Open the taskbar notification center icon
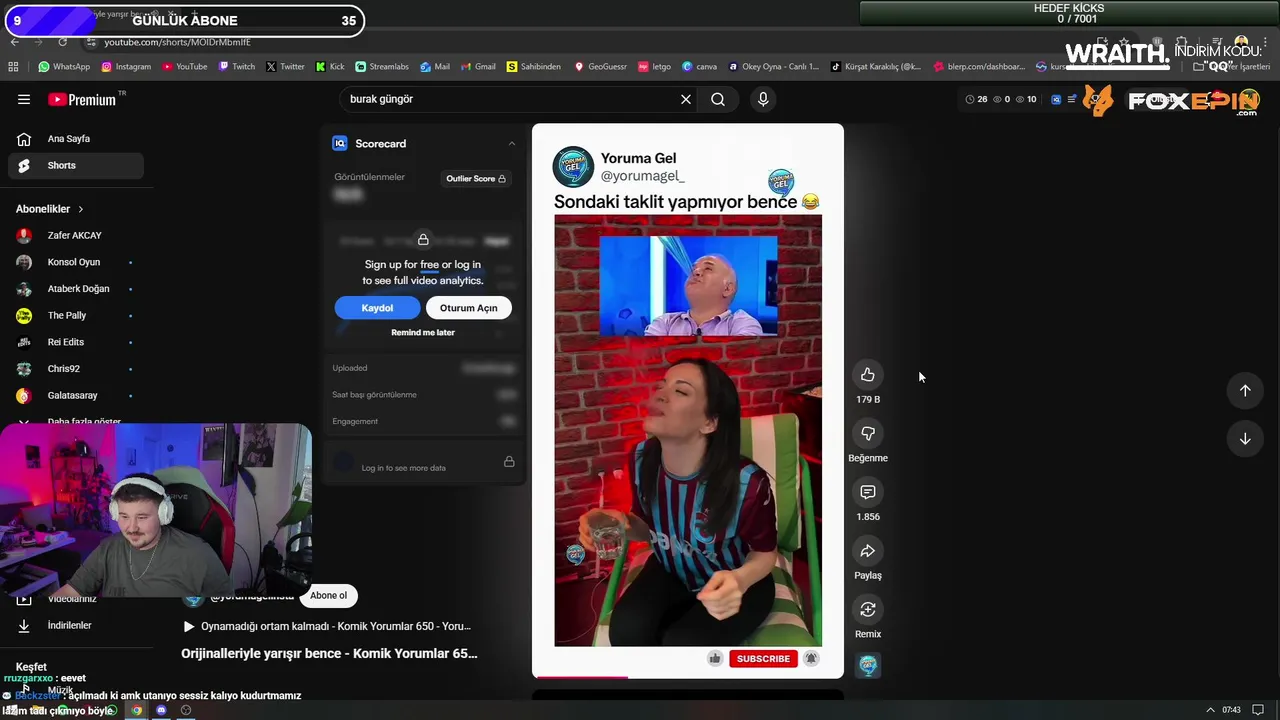This screenshot has height=720, width=1280. [x=1258, y=710]
